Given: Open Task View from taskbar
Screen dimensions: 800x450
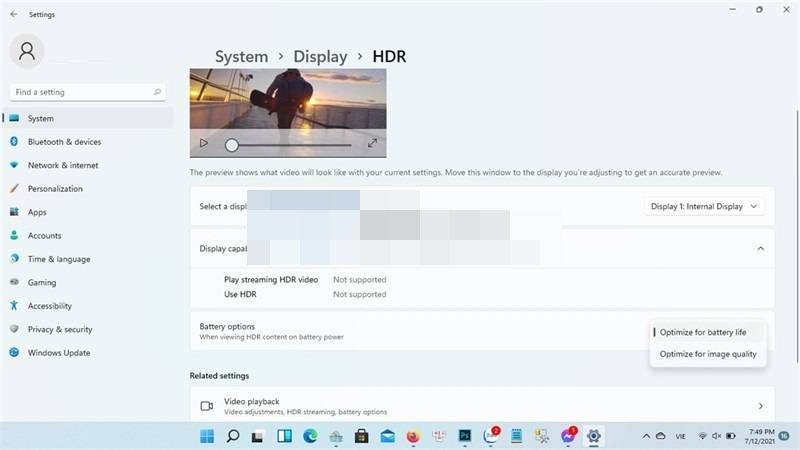Looking at the screenshot, I should [258, 436].
